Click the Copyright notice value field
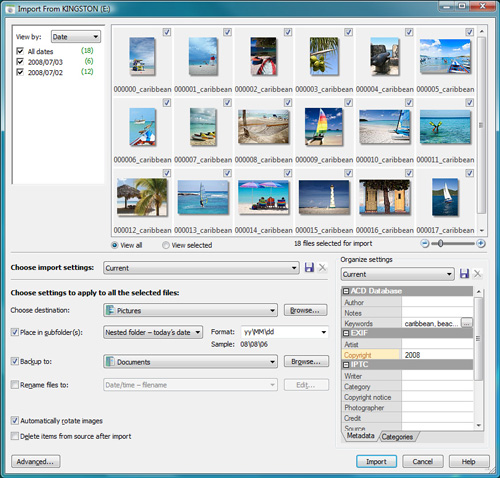The image size is (500, 478). click(x=437, y=397)
